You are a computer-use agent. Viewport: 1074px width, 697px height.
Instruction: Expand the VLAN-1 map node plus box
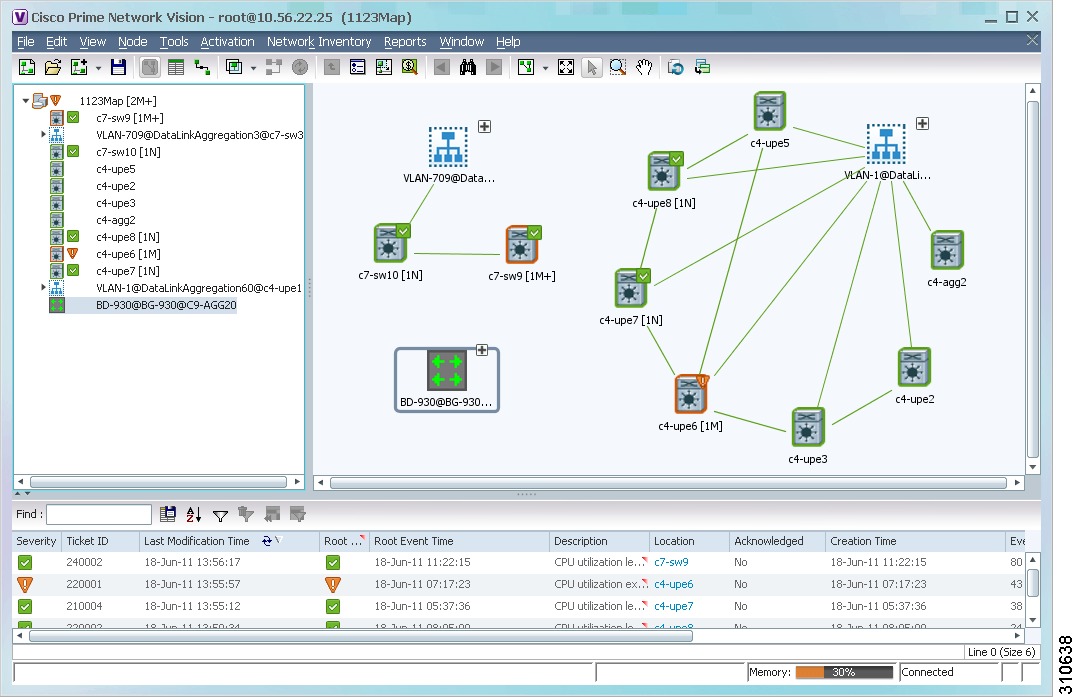(923, 124)
